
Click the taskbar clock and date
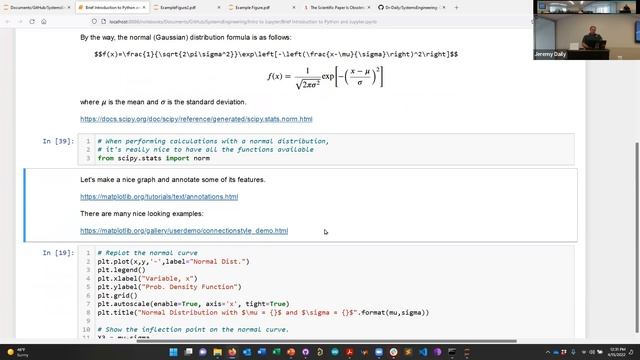tap(617, 352)
